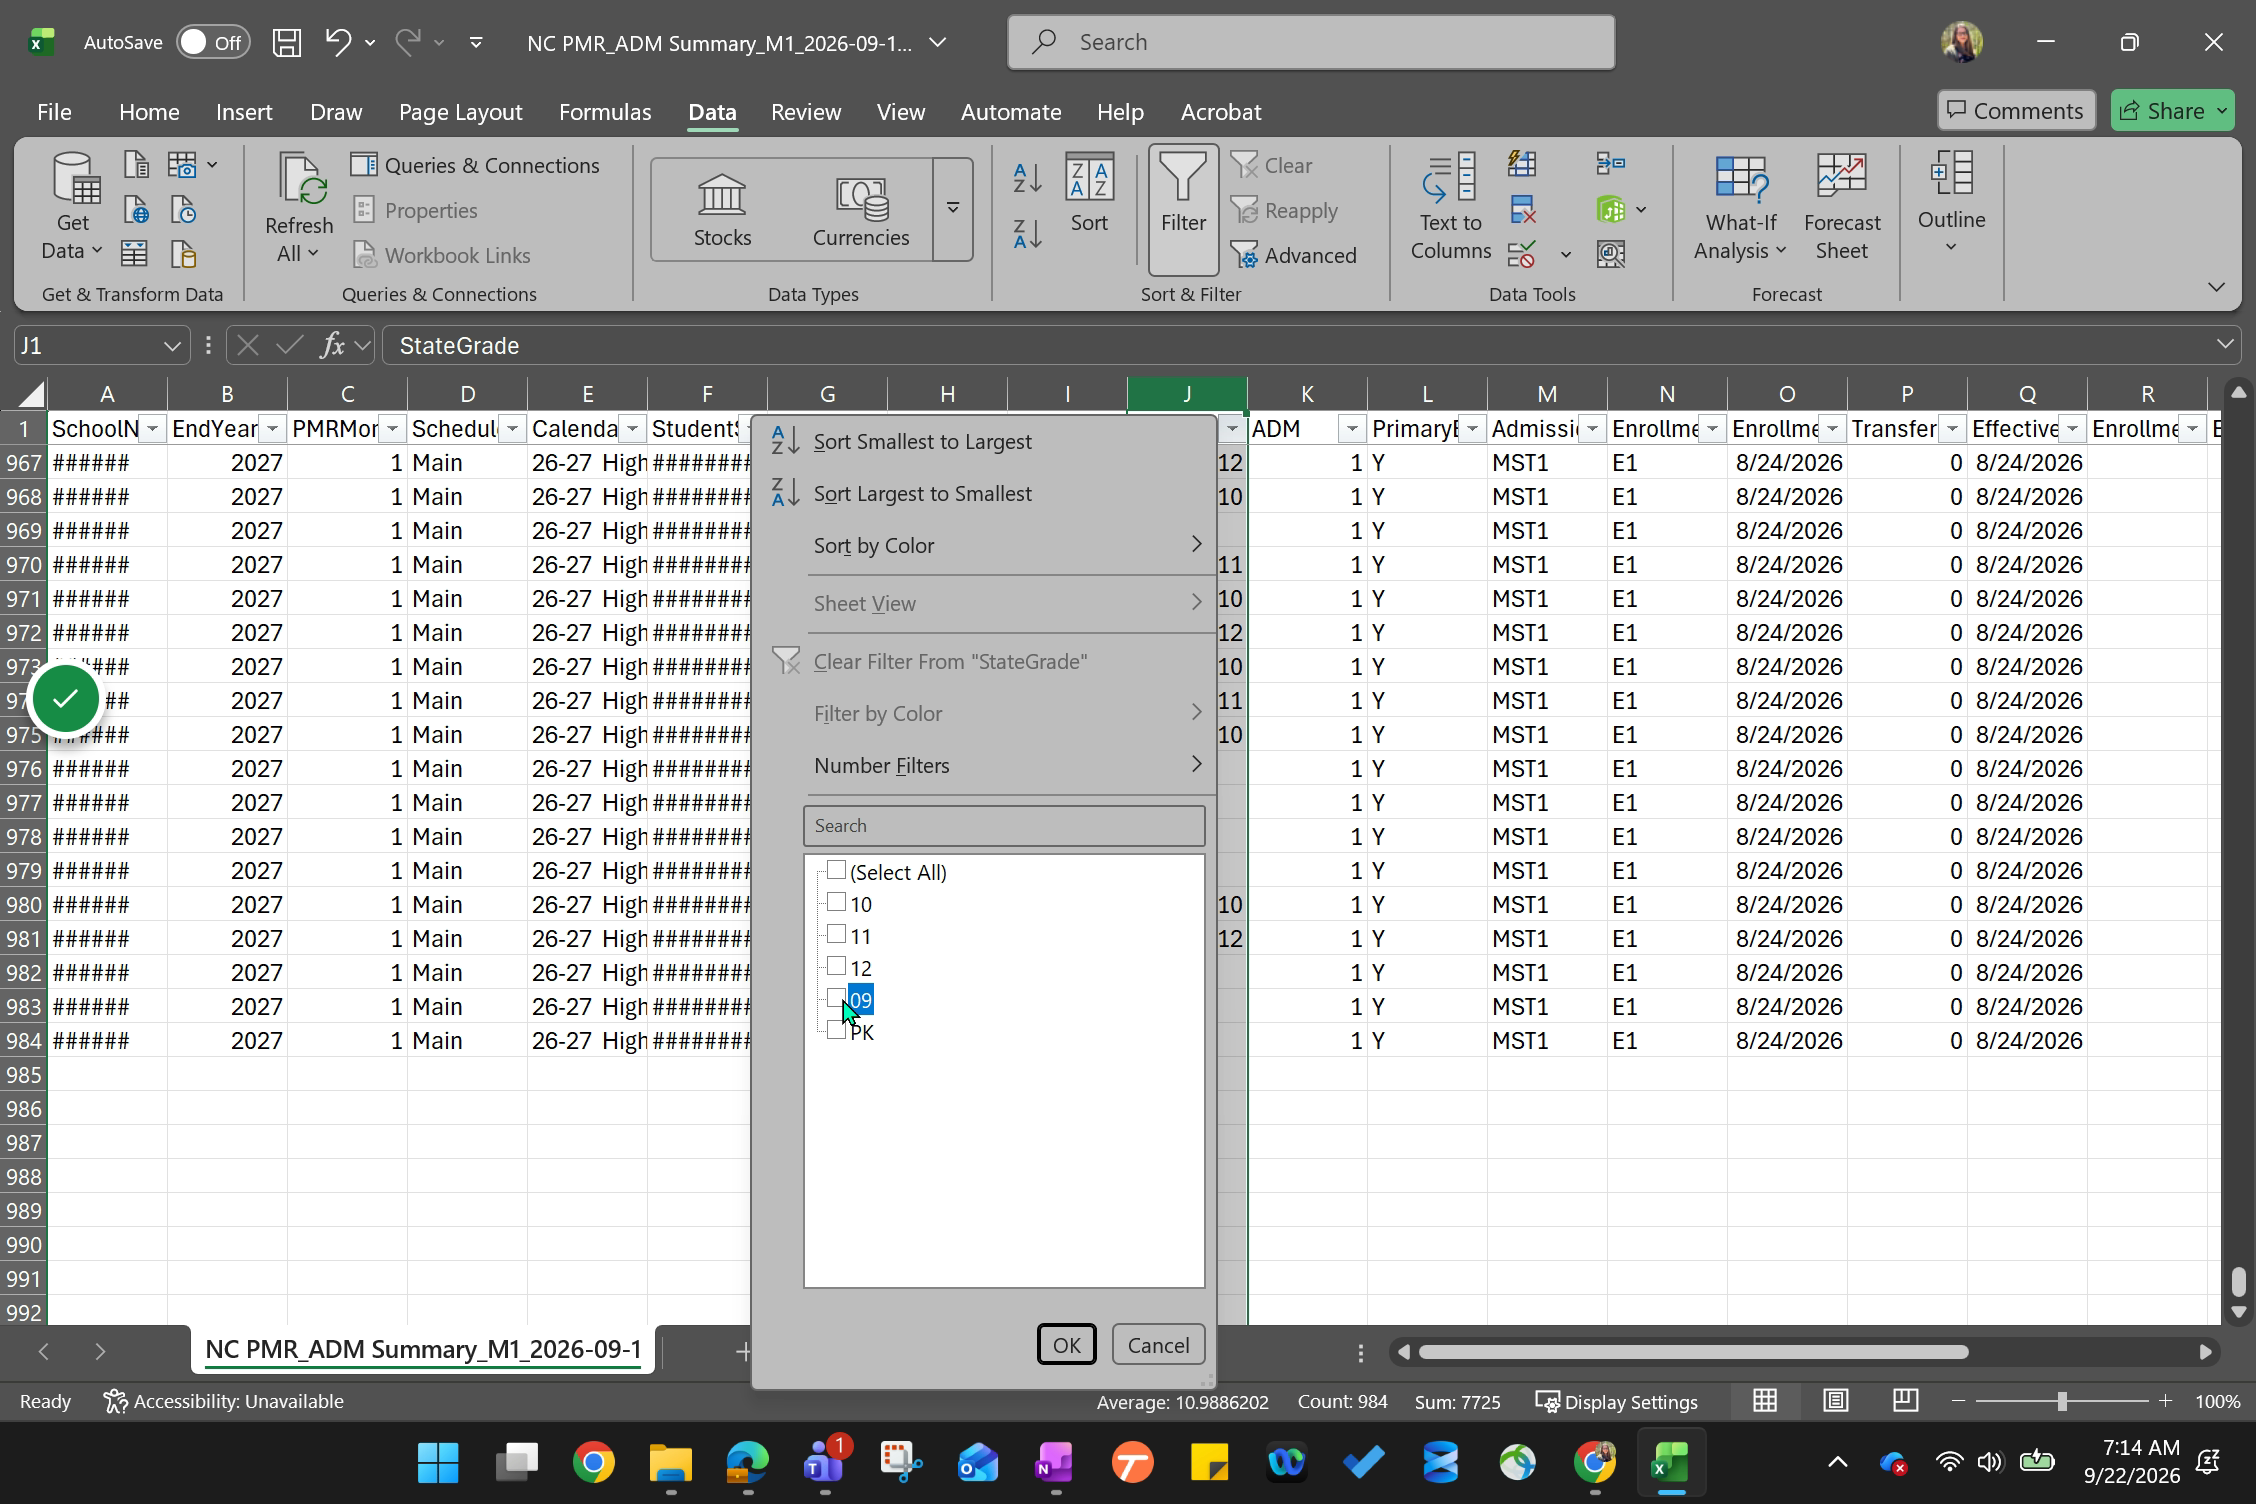Open the ADM column filter dropdown

pos(1352,429)
